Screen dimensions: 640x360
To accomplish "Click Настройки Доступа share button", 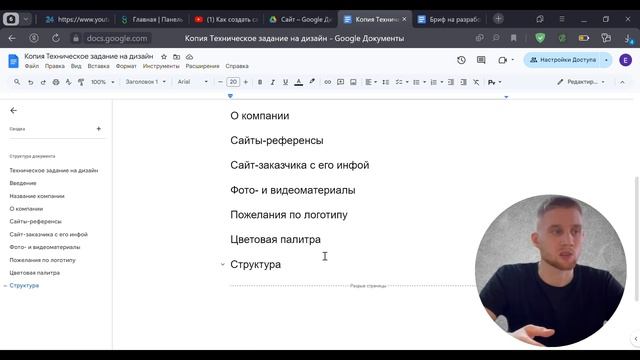I will [x=563, y=60].
